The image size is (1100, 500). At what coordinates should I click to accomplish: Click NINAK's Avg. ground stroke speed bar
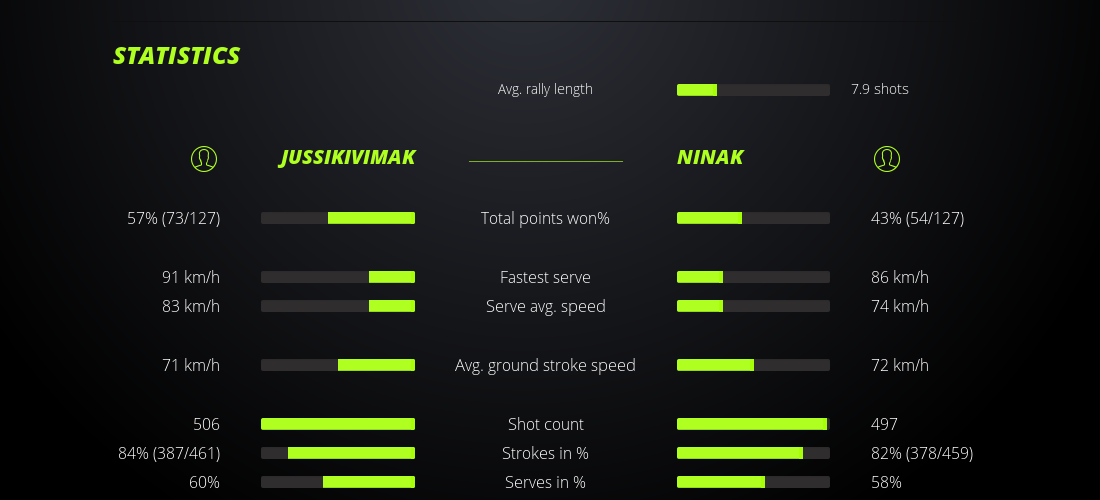[753, 365]
